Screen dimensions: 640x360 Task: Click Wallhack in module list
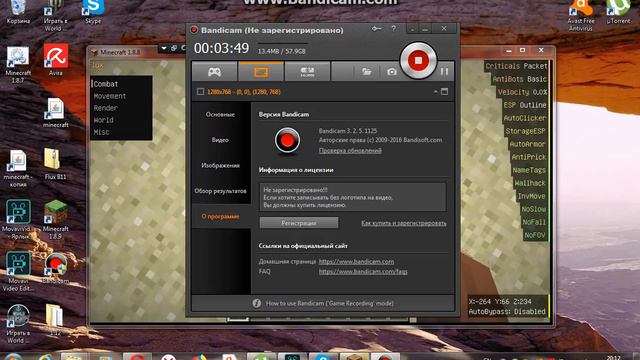tap(530, 183)
